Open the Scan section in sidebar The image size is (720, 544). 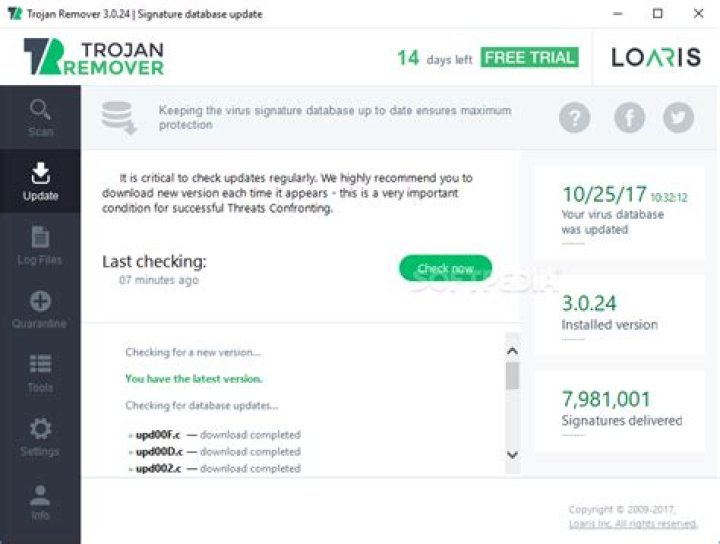pos(40,117)
